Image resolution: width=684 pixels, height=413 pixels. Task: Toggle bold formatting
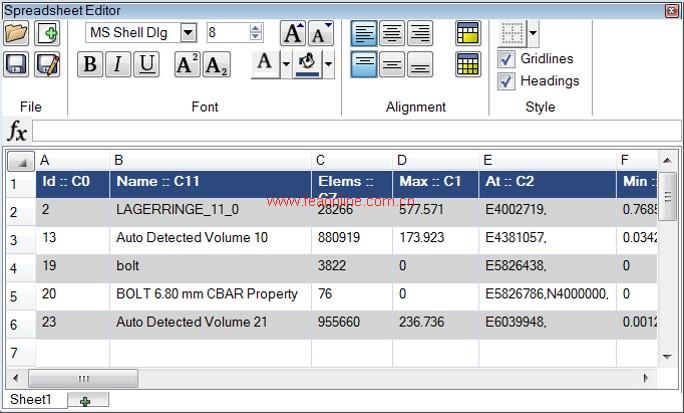point(90,65)
